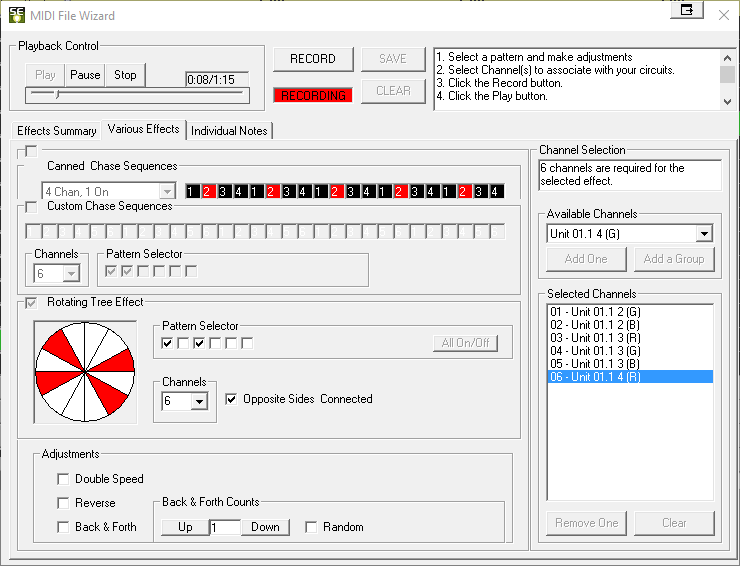This screenshot has height=566, width=740.
Task: Enable the Double Speed checkbox
Action: click(x=63, y=479)
